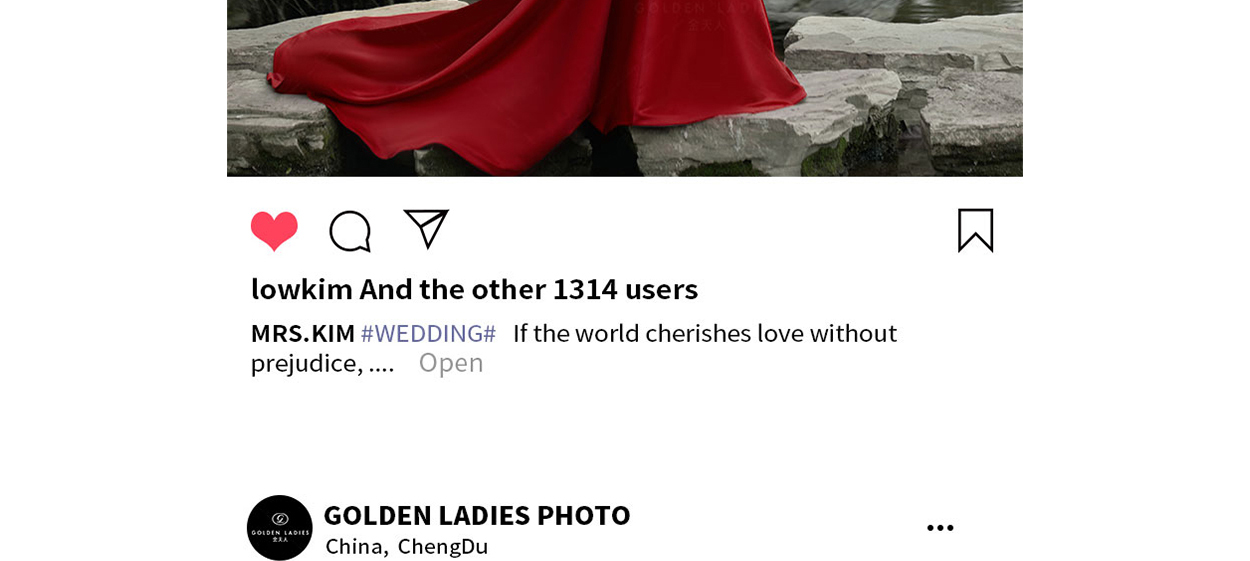Expand the full caption with Open
1250x561 pixels.
(451, 362)
